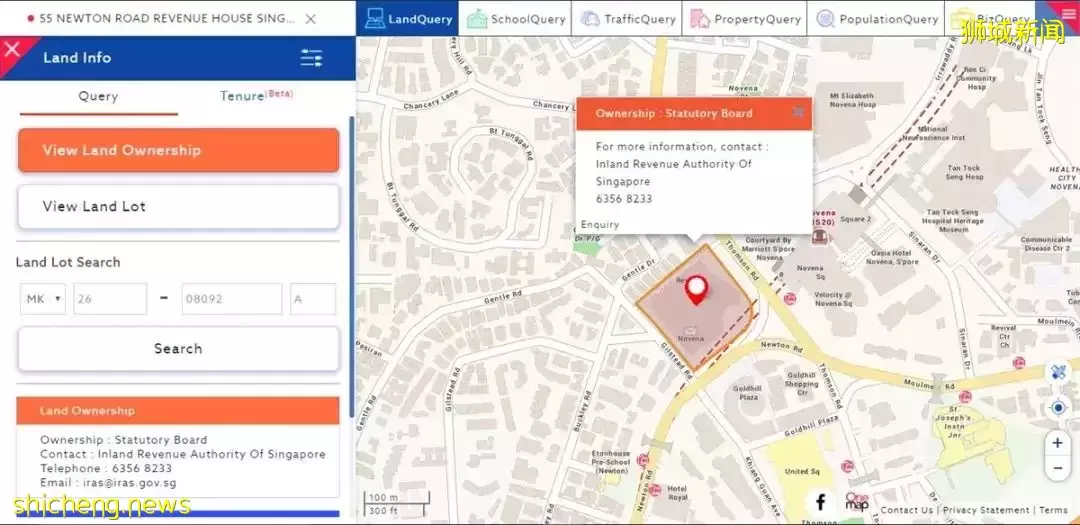Expand the MK land lot dropdown
The image size is (1080, 525).
[43, 298]
